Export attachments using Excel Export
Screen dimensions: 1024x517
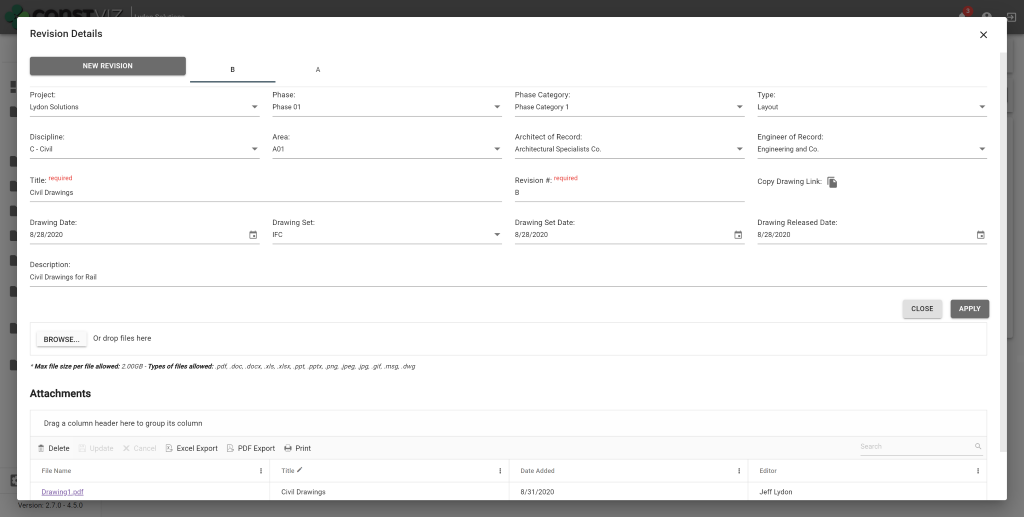click(x=191, y=448)
